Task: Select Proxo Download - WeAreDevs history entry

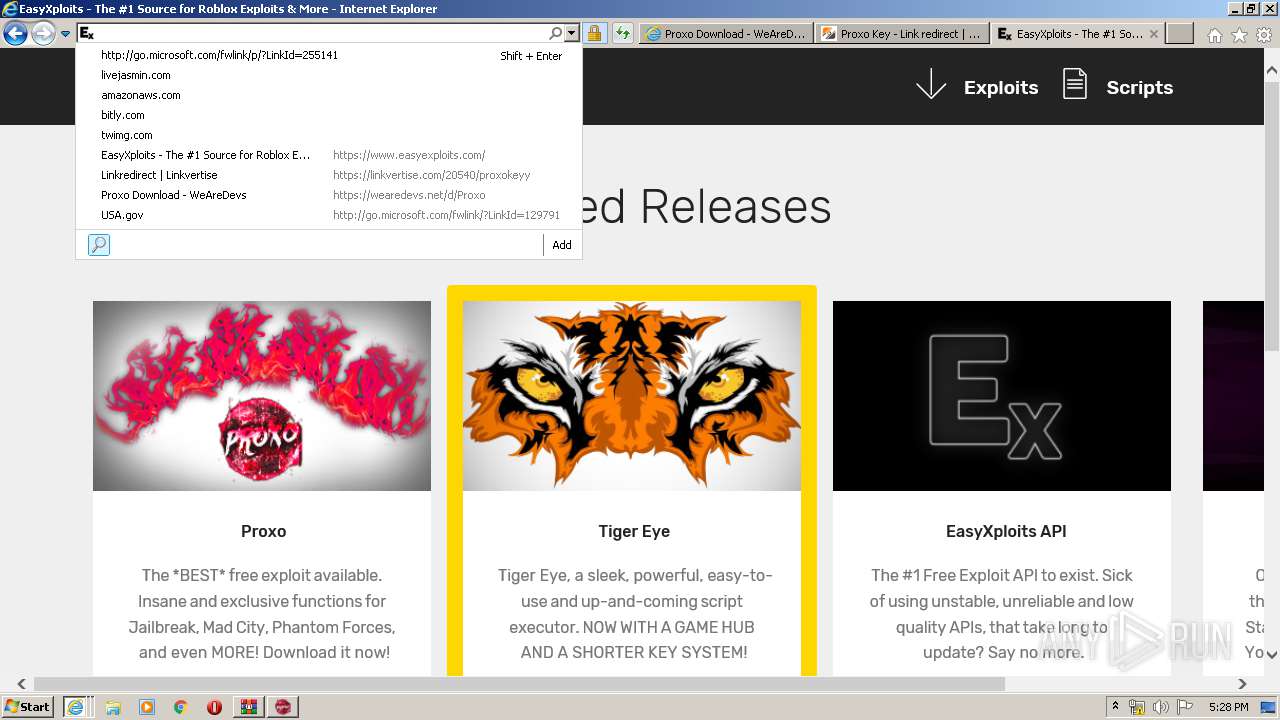Action: point(329,195)
